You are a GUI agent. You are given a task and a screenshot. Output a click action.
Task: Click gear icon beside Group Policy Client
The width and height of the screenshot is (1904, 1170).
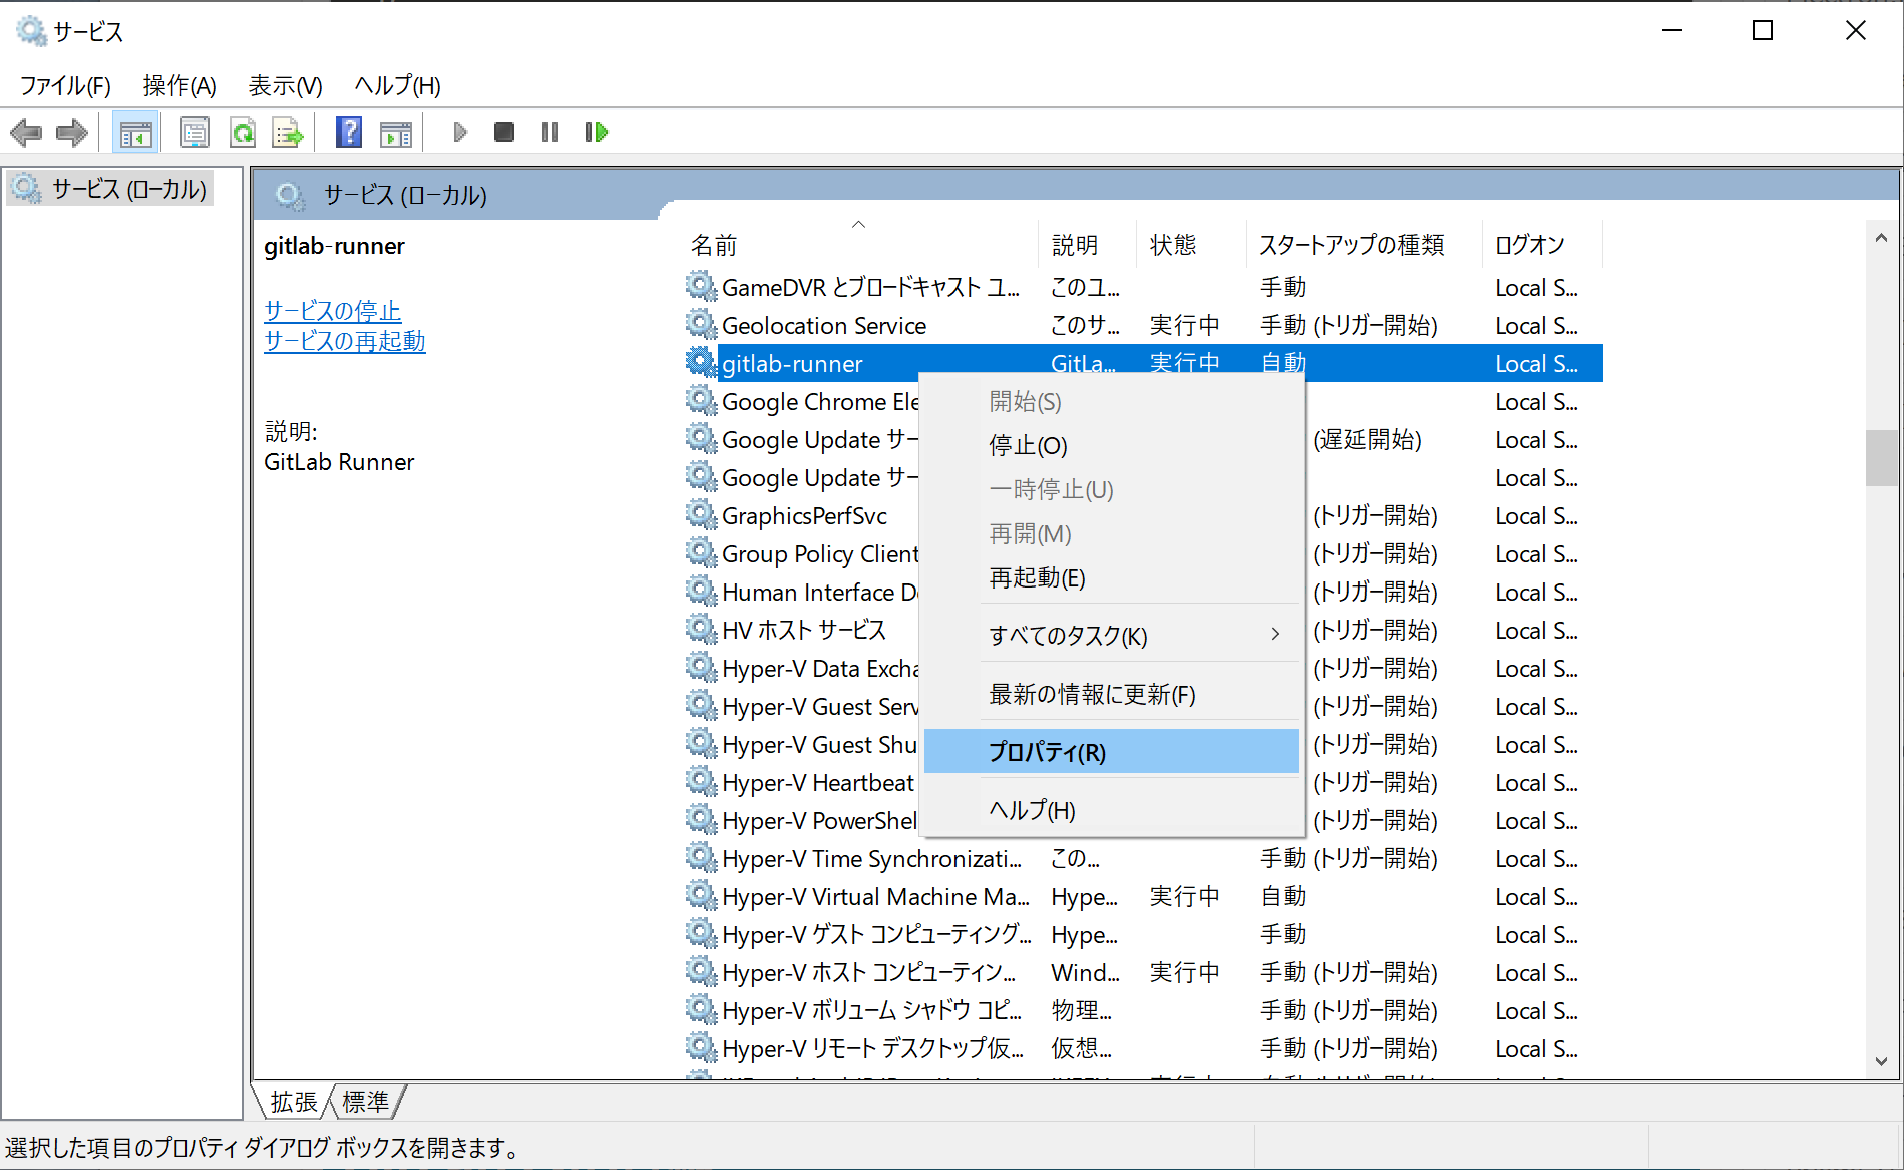(702, 553)
